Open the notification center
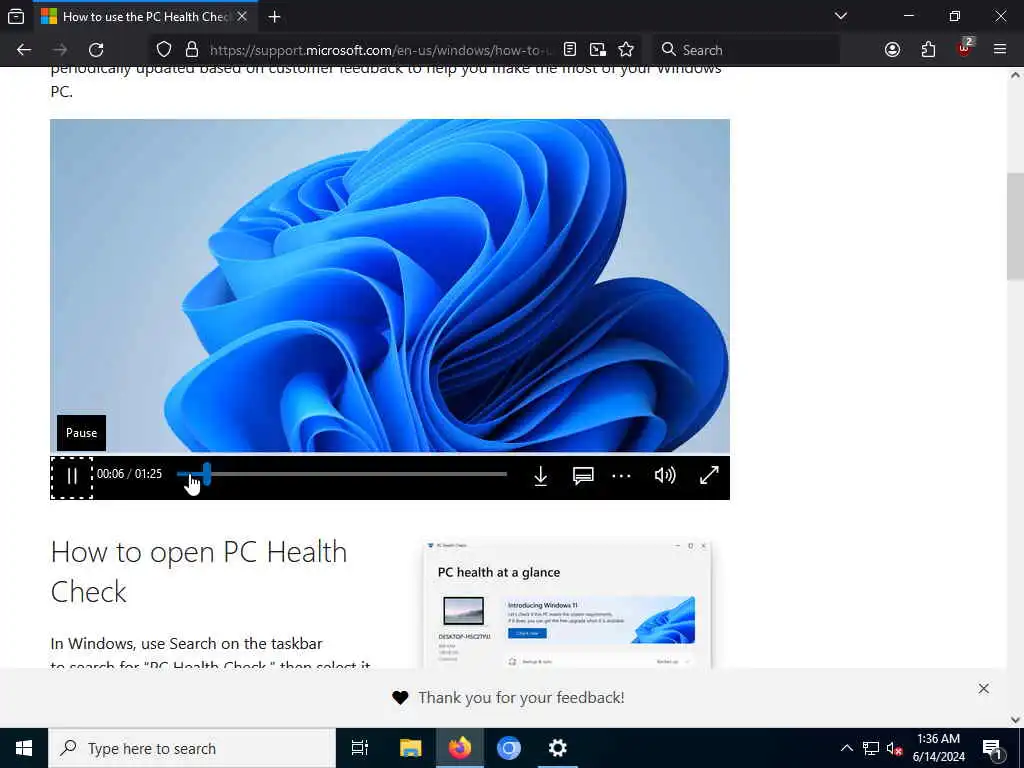Image resolution: width=1024 pixels, height=768 pixels. (991, 748)
